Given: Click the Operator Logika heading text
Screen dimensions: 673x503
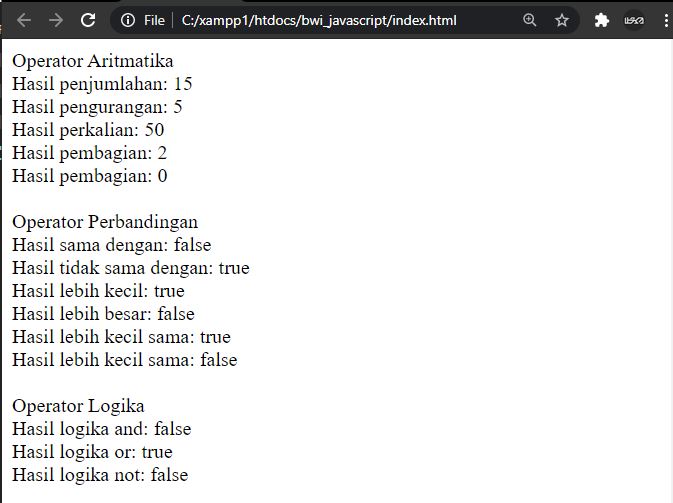Looking at the screenshot, I should [x=78, y=406].
